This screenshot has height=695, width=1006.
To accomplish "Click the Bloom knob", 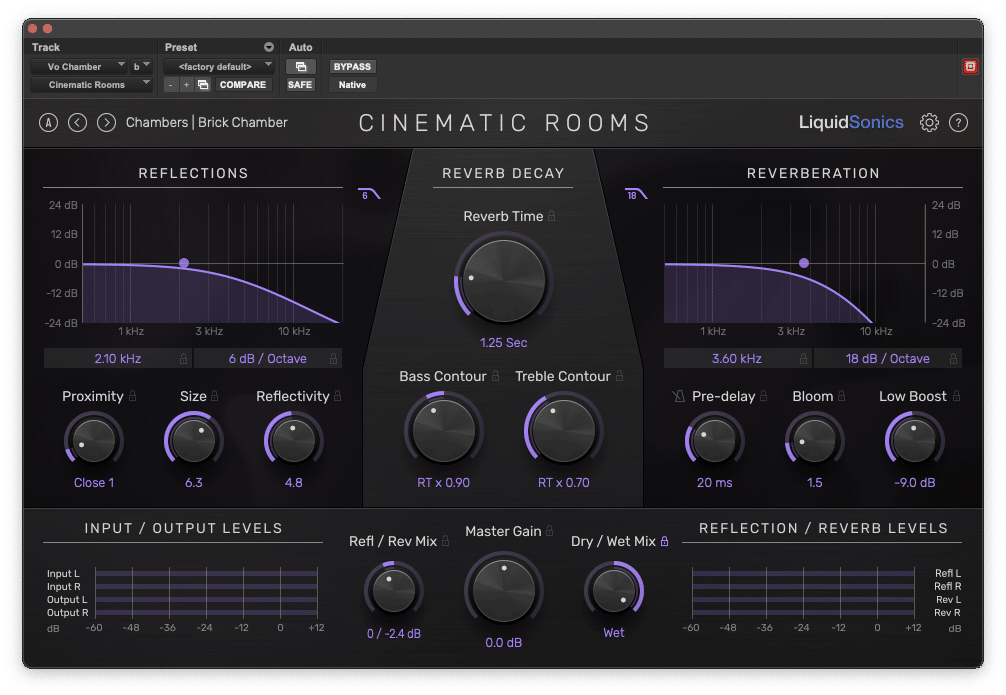I will 814,441.
